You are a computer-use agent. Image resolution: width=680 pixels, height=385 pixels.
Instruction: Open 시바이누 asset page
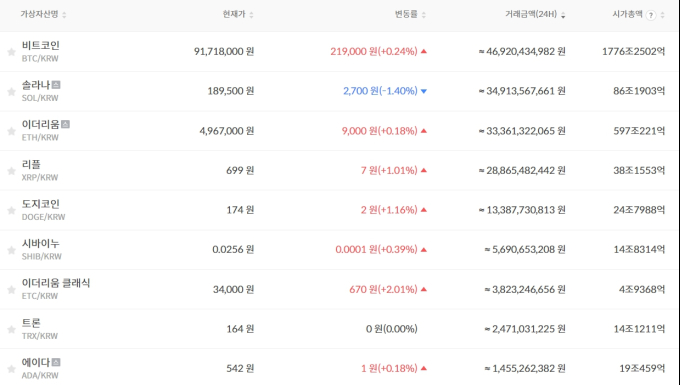(x=41, y=244)
